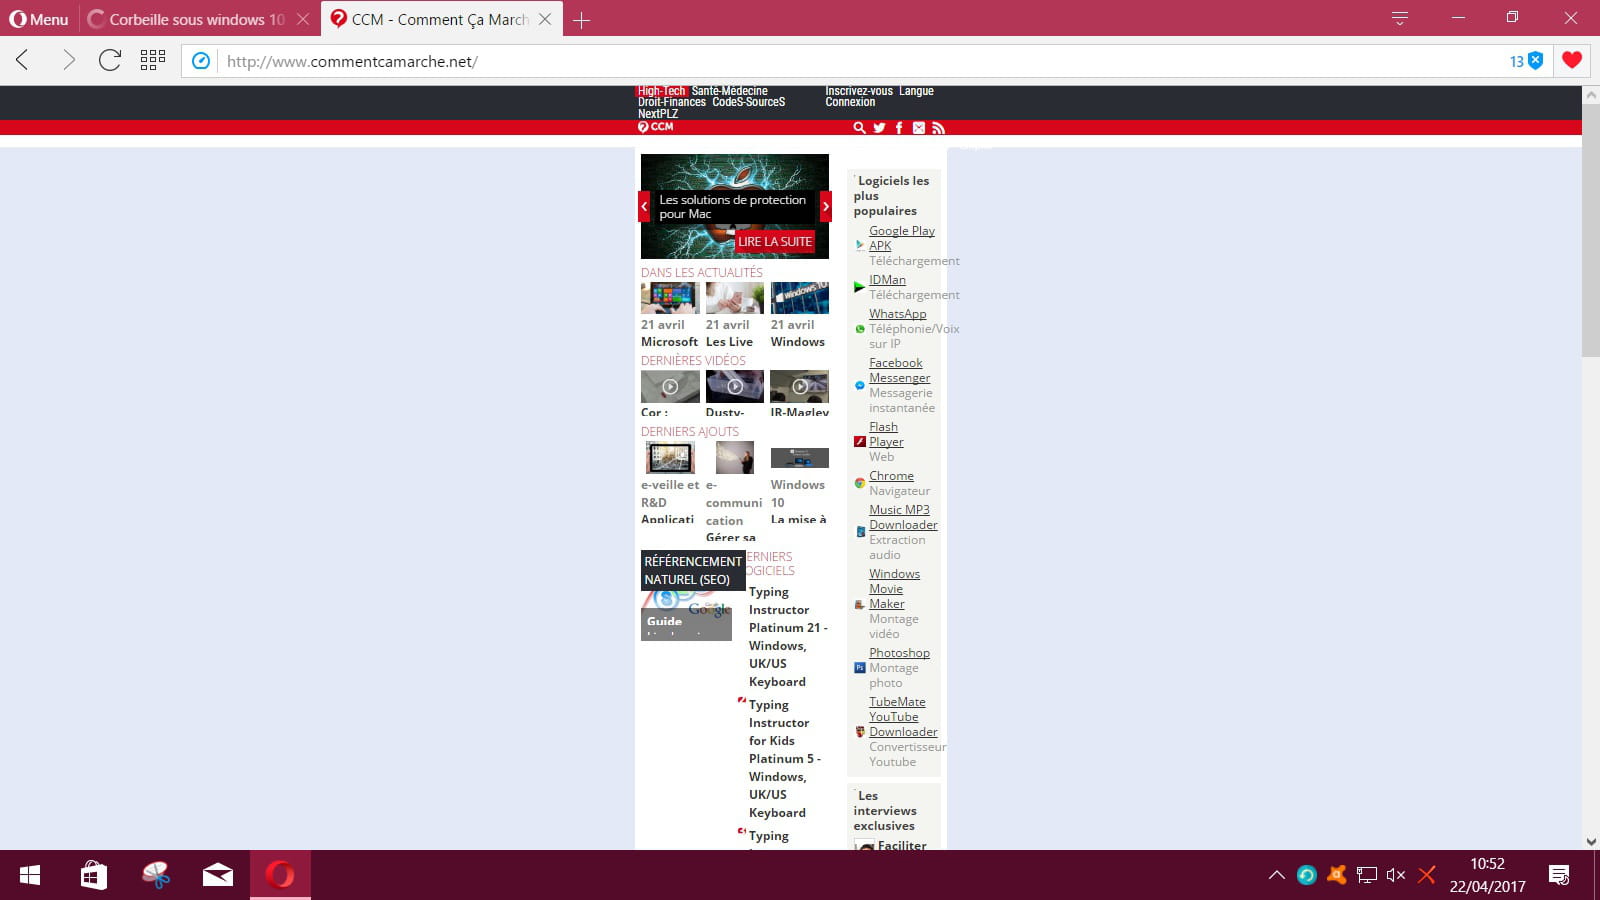Click the muted volume tray icon
Screen dimensions: 1600x900
click(x=1396, y=875)
